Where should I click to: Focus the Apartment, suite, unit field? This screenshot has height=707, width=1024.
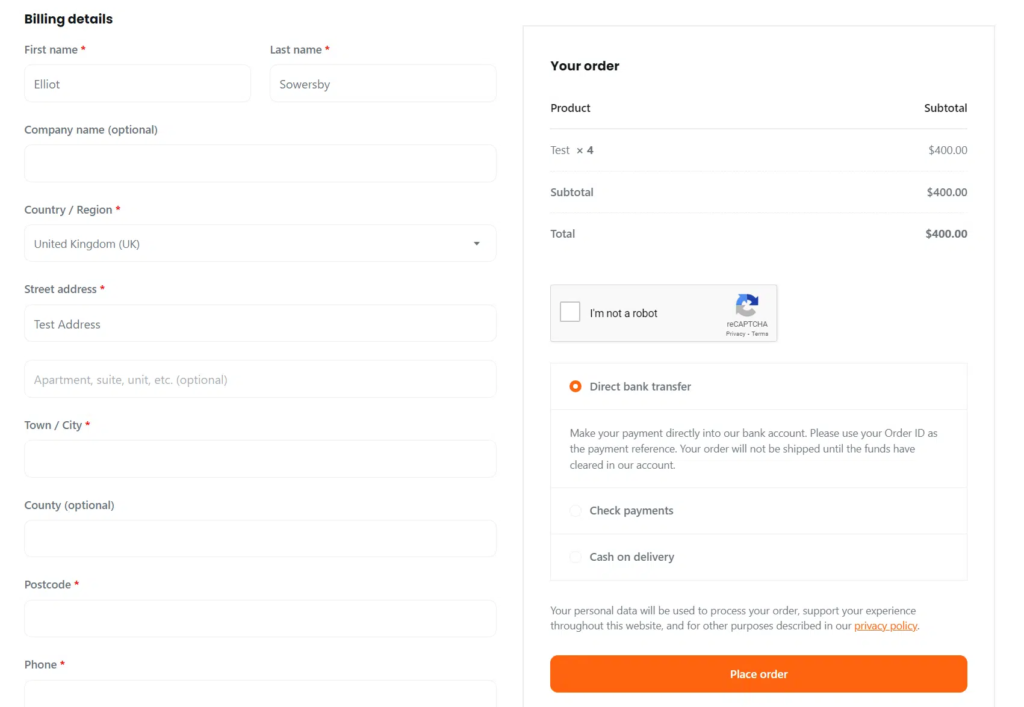(260, 380)
